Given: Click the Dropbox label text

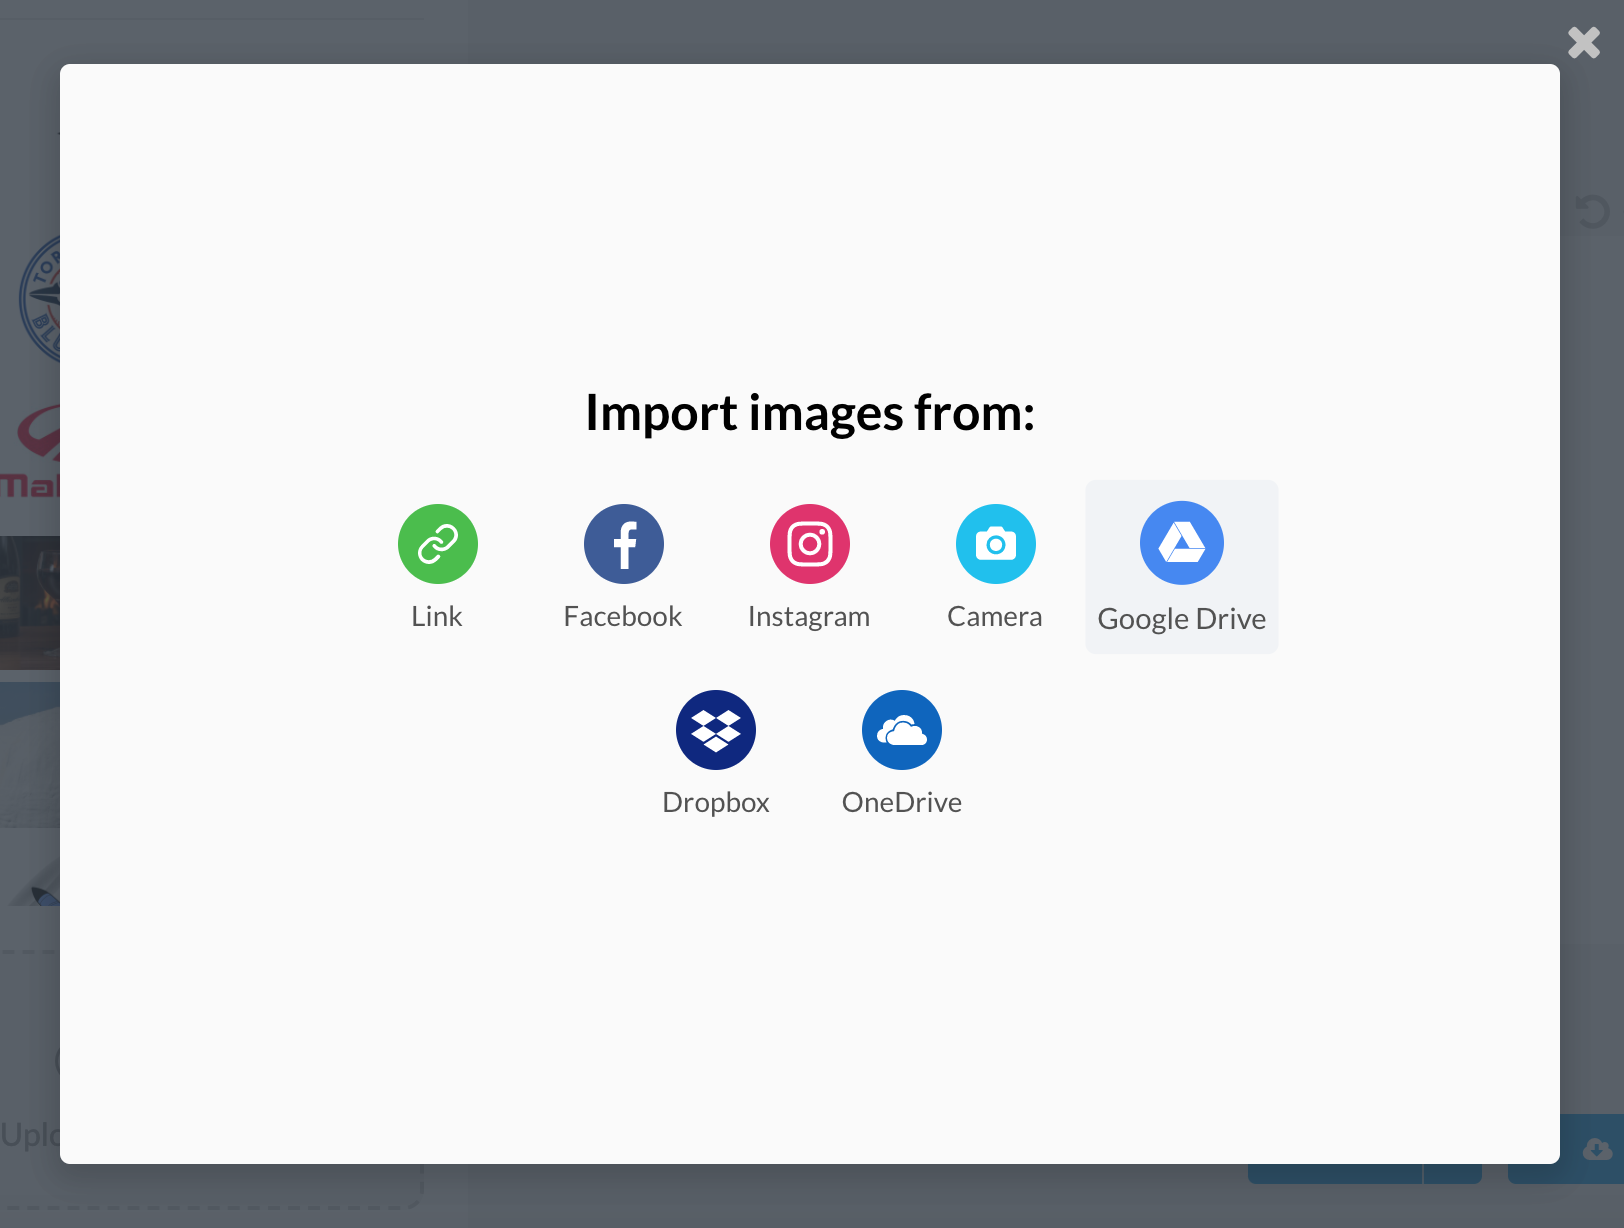Looking at the screenshot, I should coord(716,801).
